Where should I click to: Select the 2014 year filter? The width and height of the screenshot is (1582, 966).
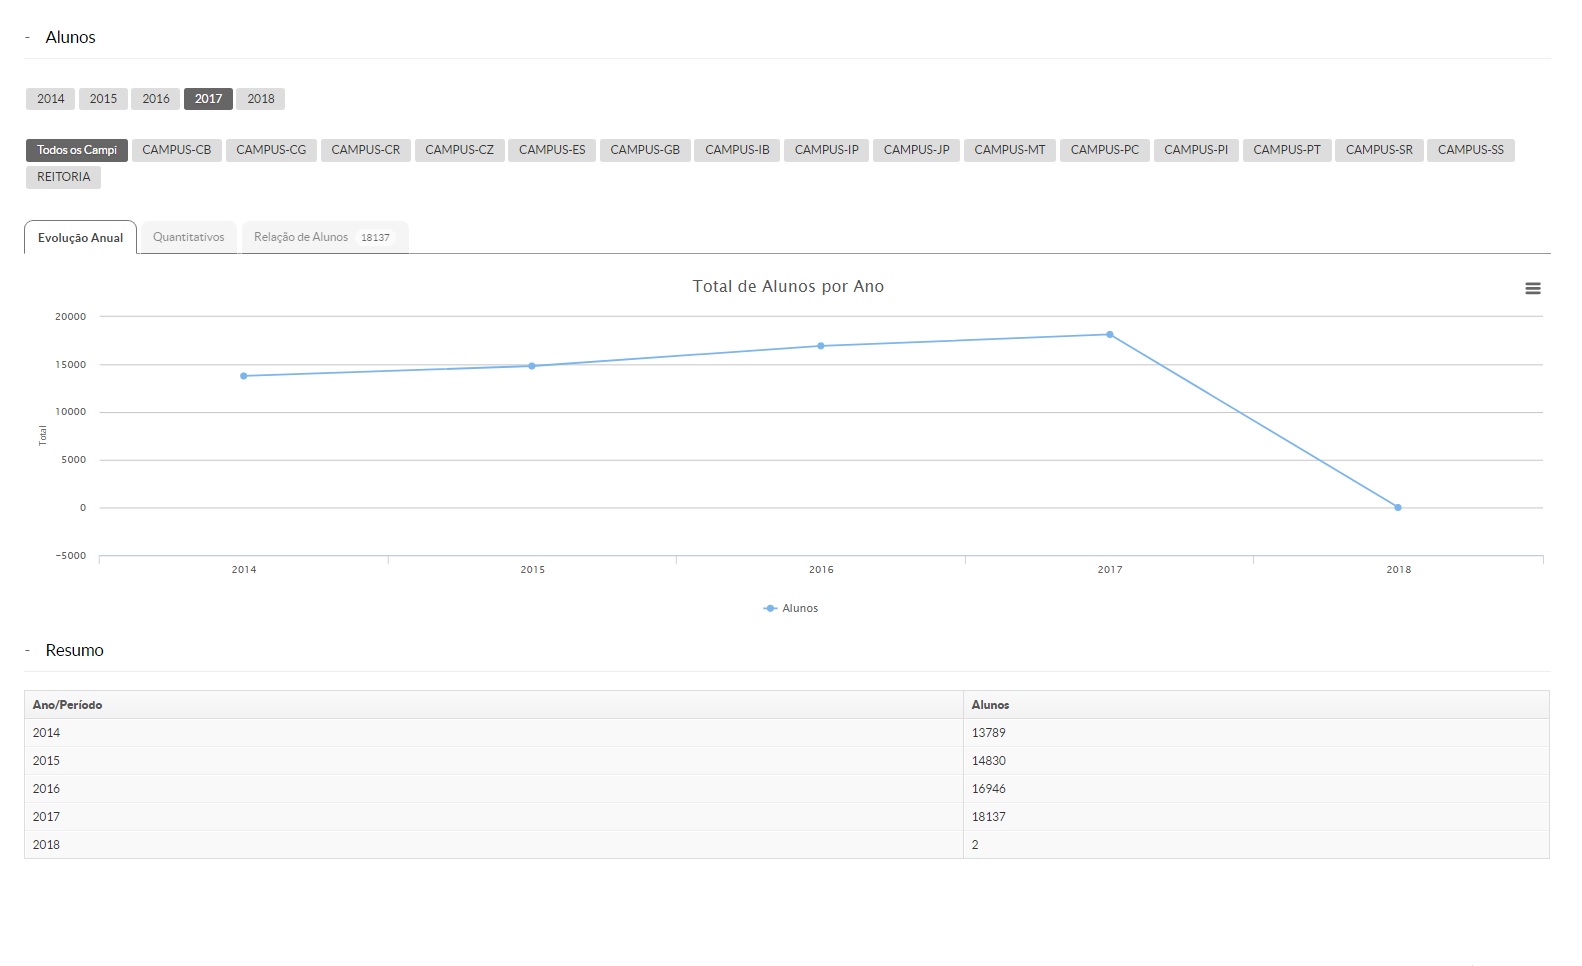[51, 99]
